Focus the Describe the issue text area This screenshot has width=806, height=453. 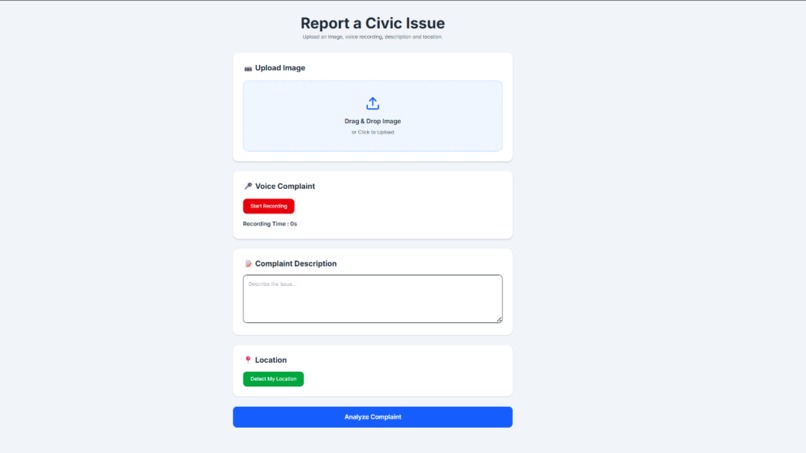[373, 299]
